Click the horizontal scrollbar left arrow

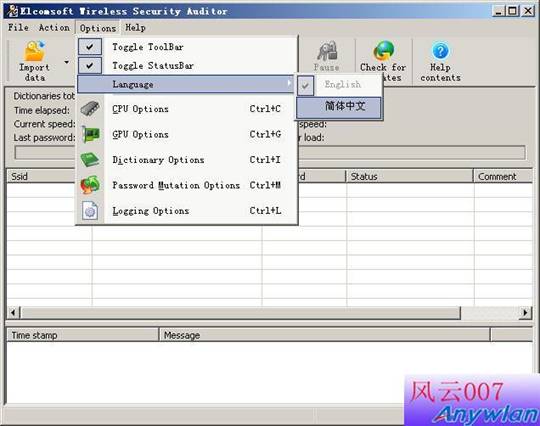click(13, 313)
